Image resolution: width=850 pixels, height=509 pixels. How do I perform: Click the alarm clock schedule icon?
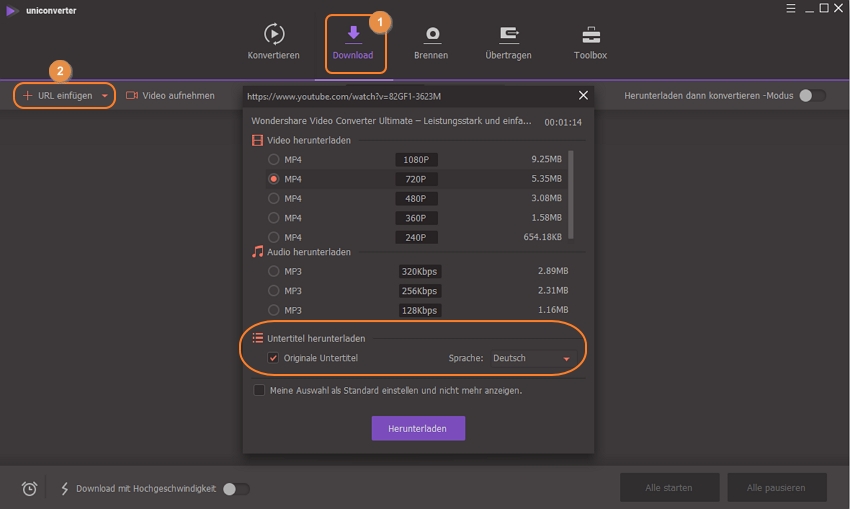(29, 488)
